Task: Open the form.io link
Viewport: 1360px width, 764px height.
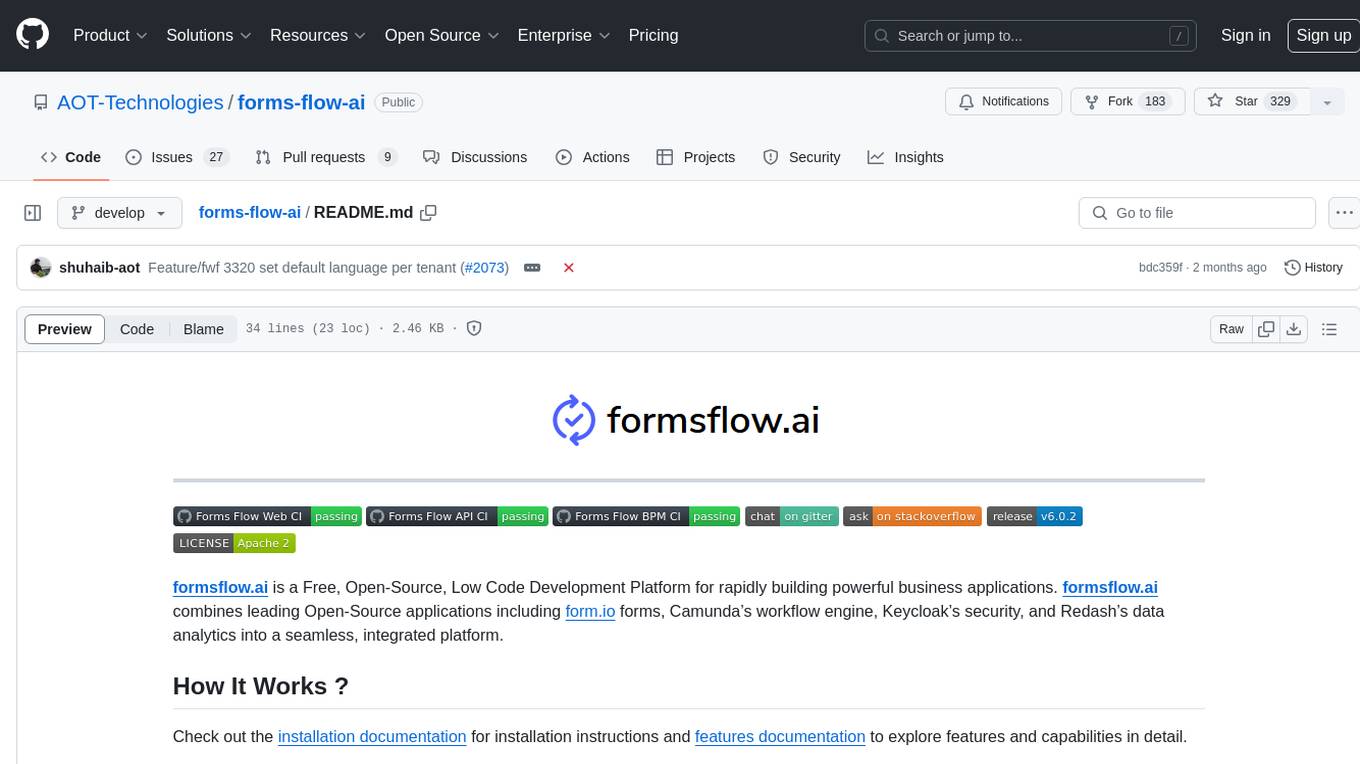Action: (x=590, y=611)
